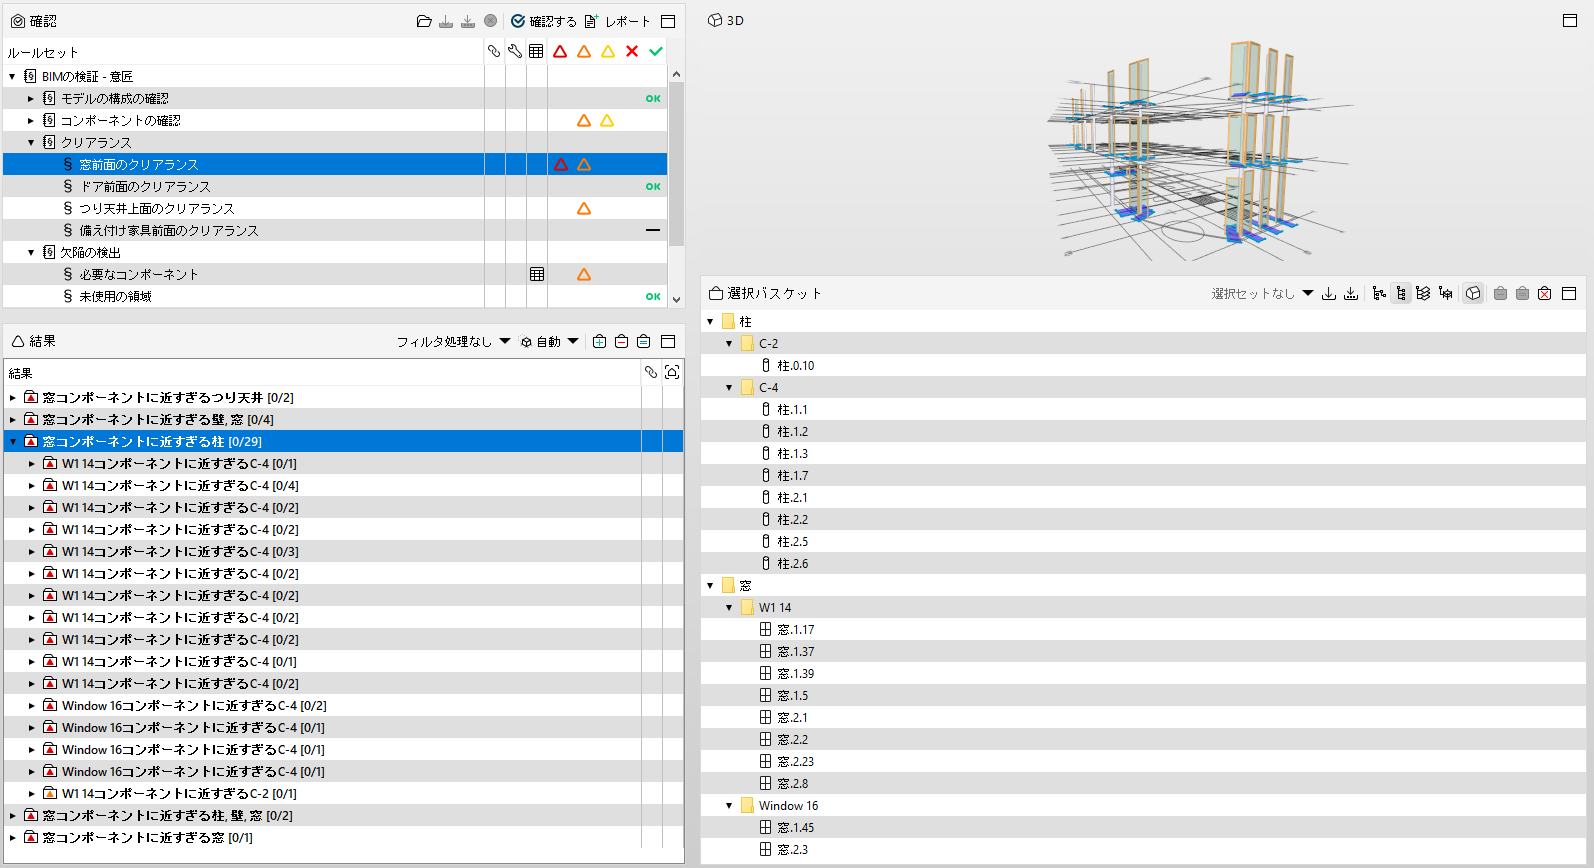Click the layered tree view icon in 選択バスケット toolbar

(x=1423, y=293)
